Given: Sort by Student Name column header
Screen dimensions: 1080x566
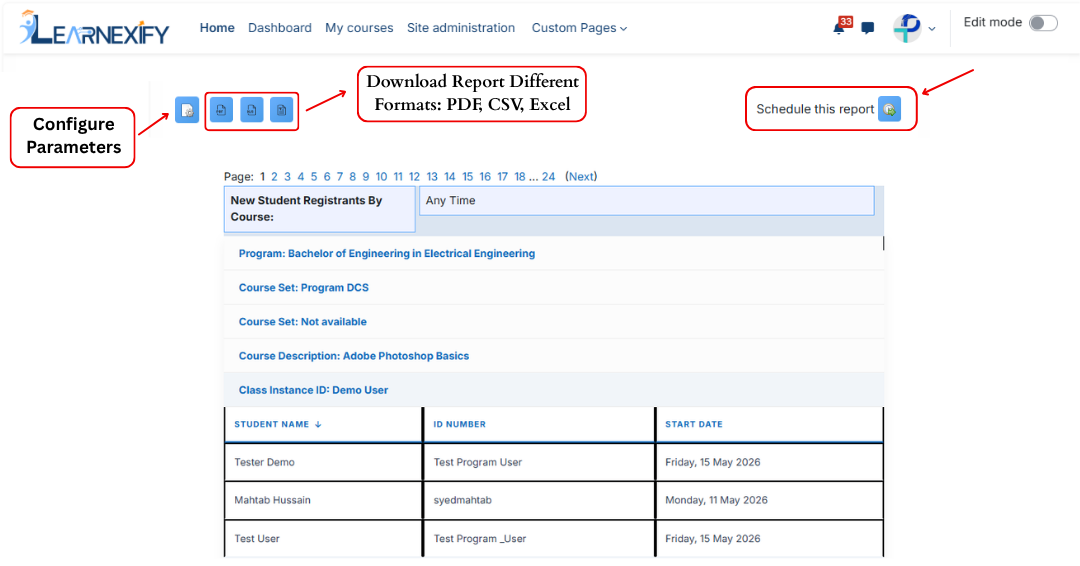Looking at the screenshot, I should [x=271, y=425].
